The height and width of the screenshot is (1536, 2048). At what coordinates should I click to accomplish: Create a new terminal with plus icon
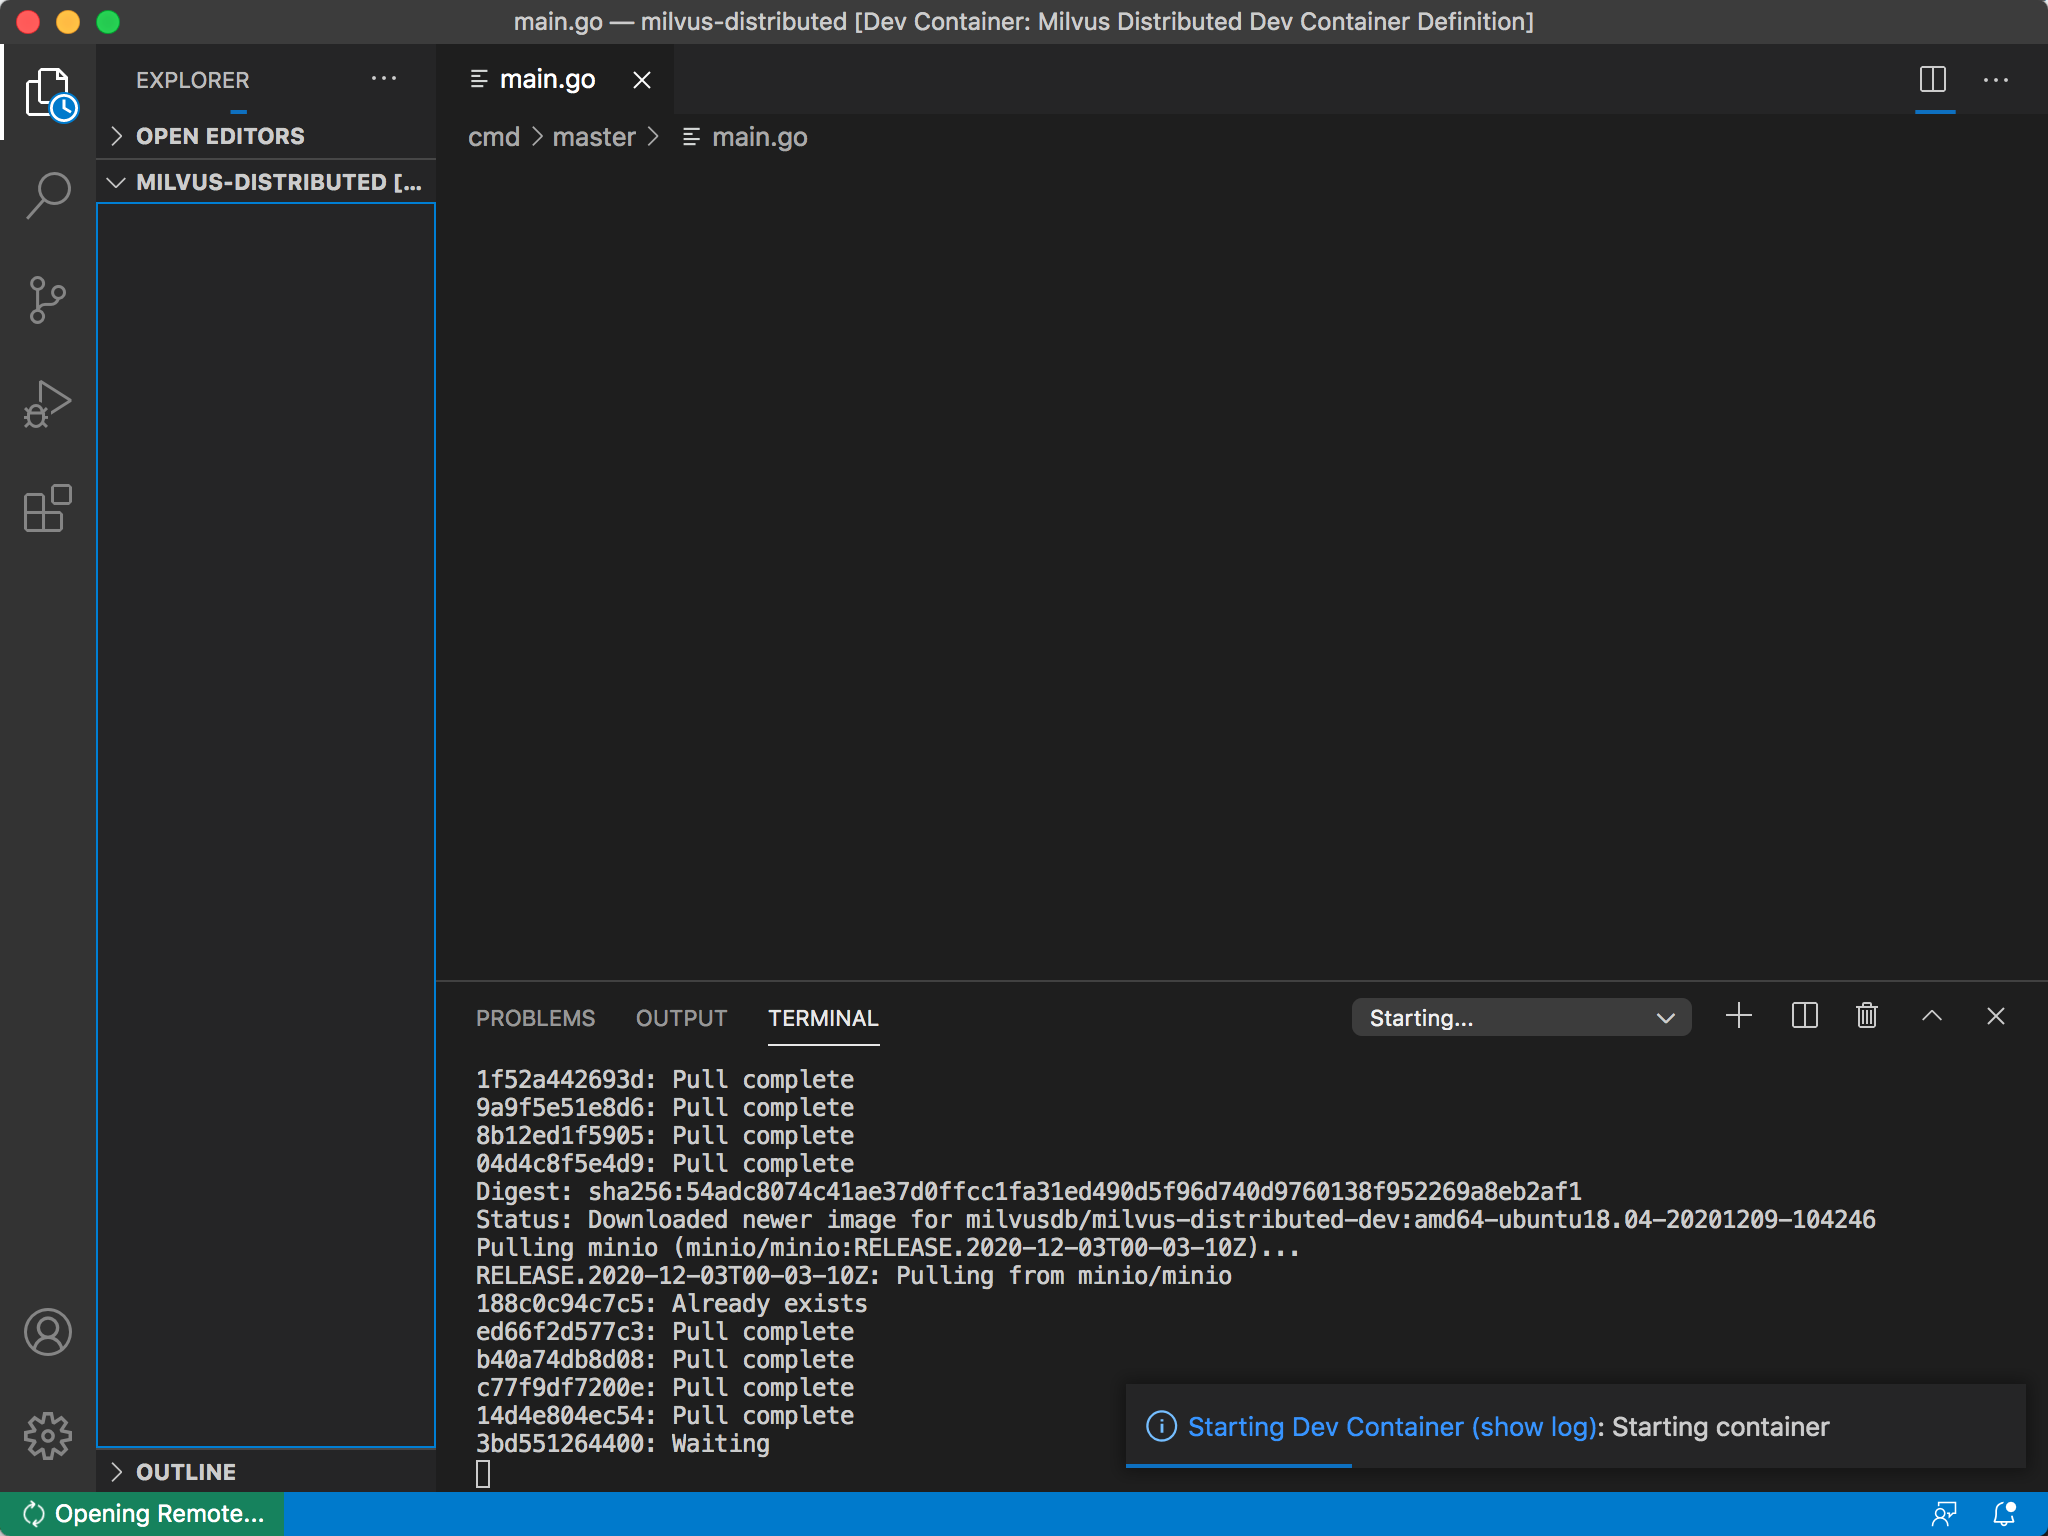tap(1739, 1017)
